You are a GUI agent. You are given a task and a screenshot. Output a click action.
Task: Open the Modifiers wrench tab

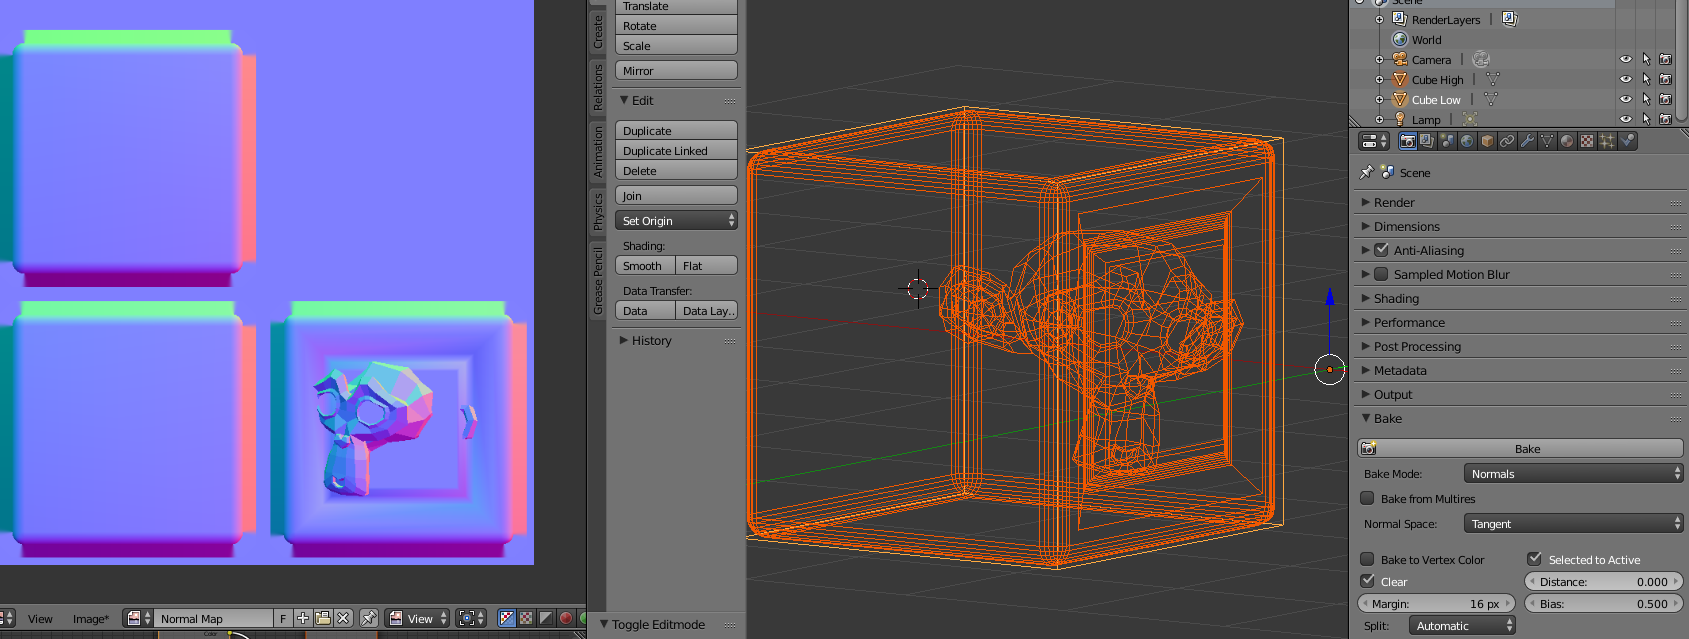pos(1527,141)
